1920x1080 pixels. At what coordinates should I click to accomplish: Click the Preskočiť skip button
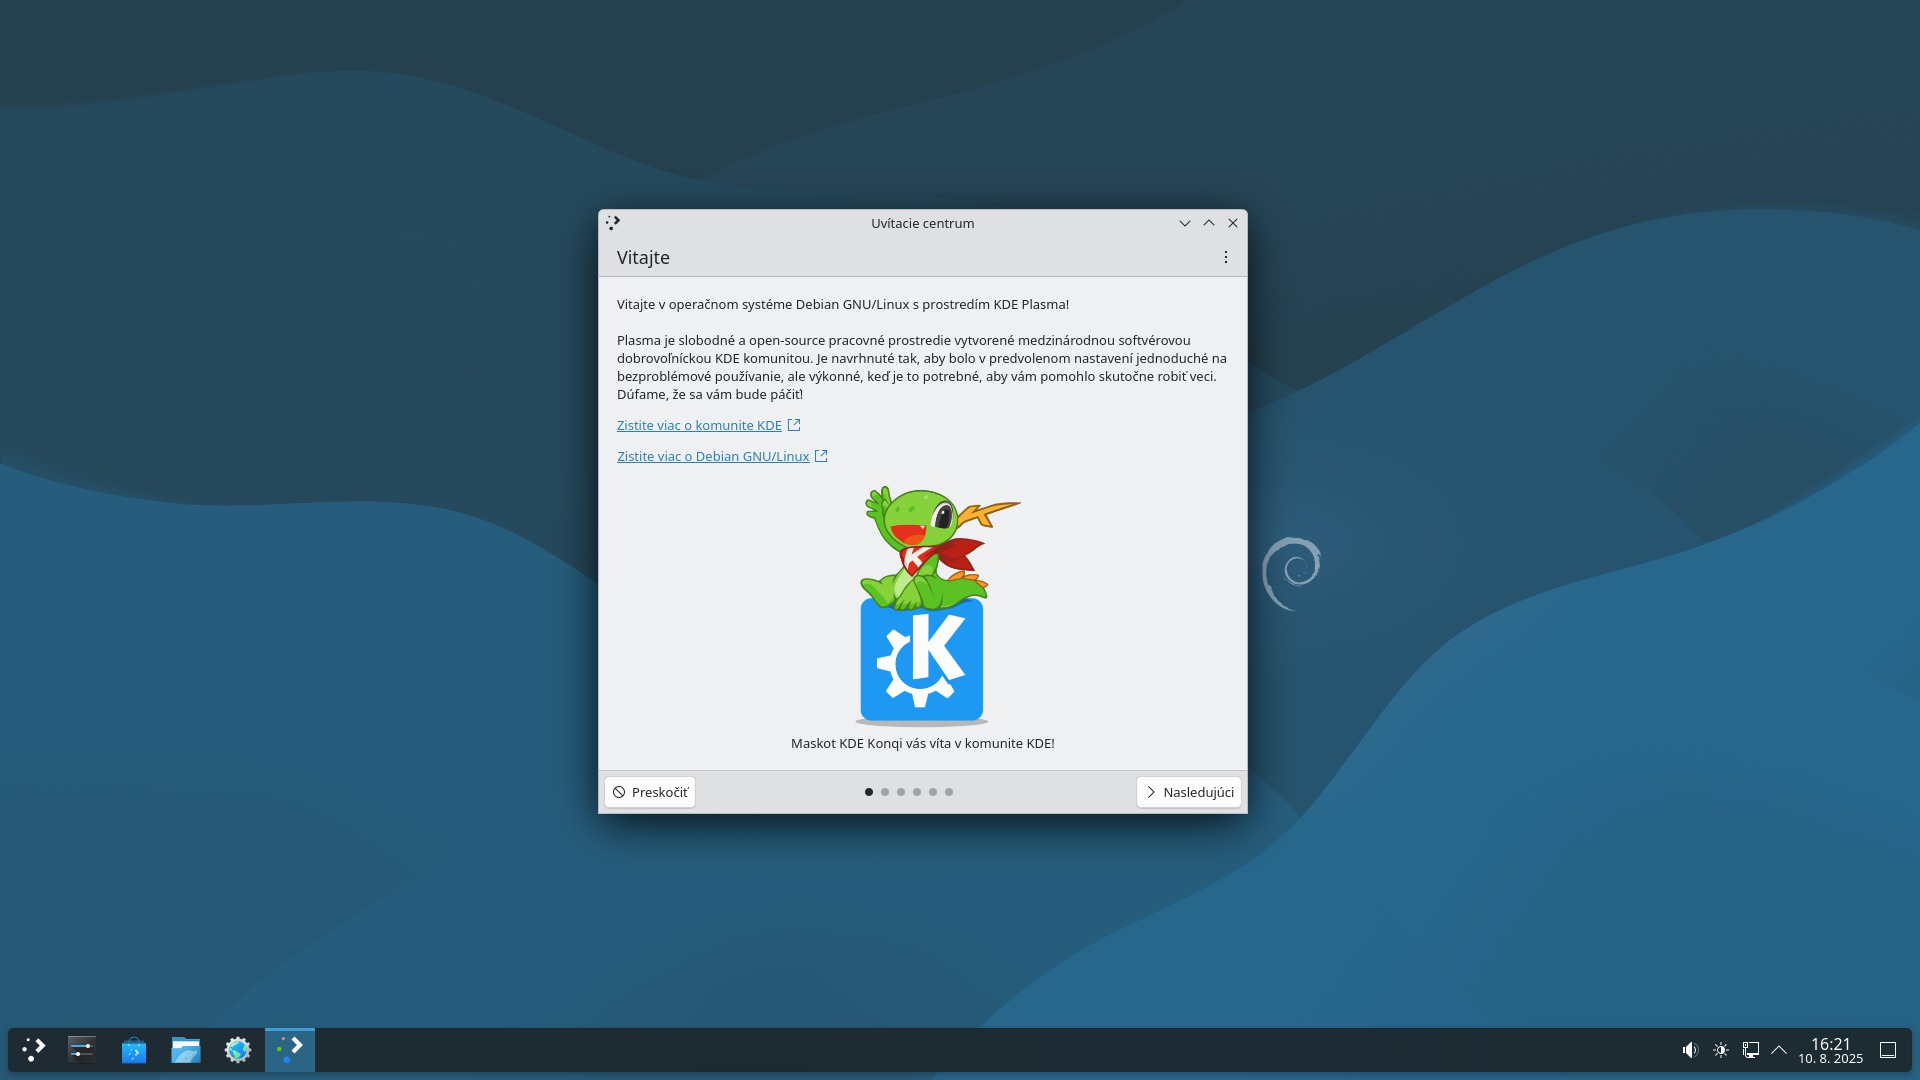[x=650, y=792]
